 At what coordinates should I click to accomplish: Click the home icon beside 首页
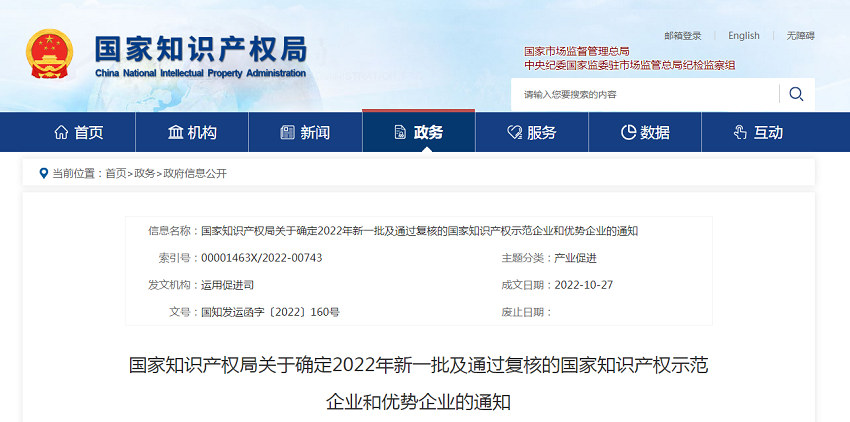click(61, 132)
